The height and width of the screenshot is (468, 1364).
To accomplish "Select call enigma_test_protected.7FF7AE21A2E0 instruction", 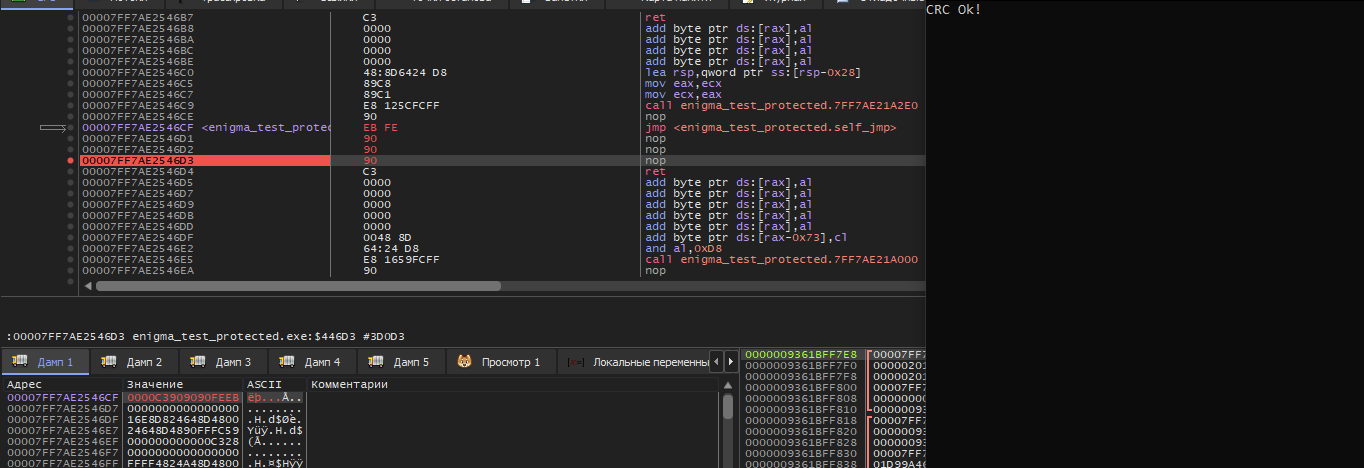I will coord(782,105).
